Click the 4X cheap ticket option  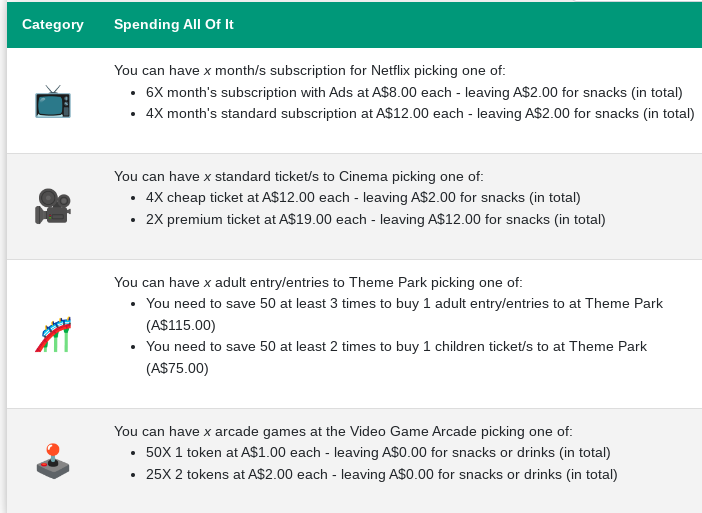point(363,198)
